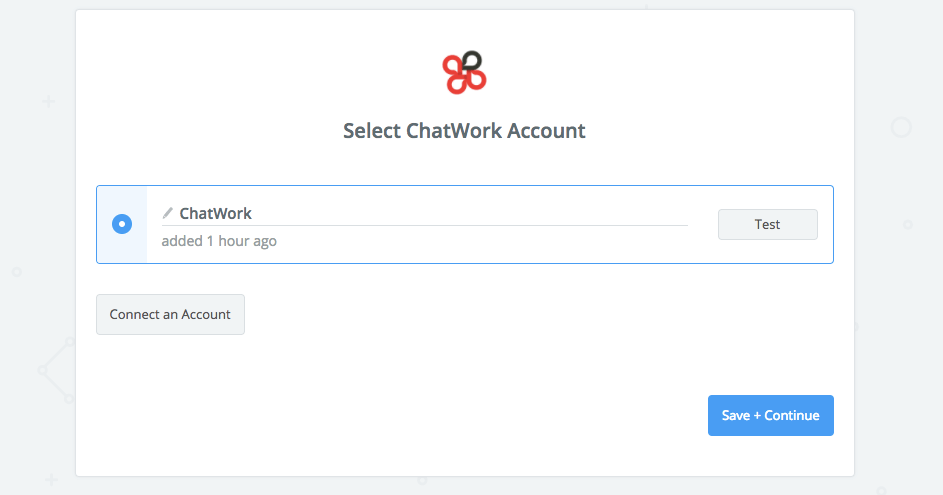The width and height of the screenshot is (943, 495).
Task: Click the ChatWork flower logo
Action: (464, 72)
